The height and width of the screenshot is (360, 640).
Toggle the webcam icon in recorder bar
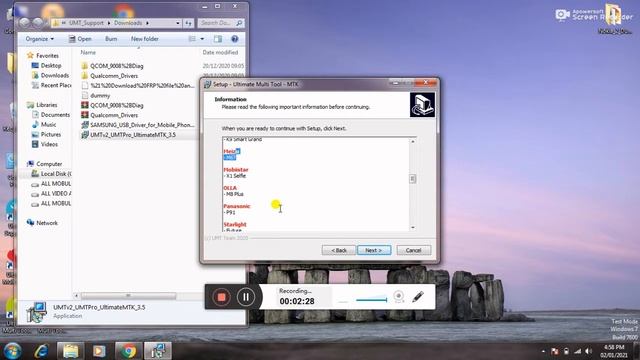pyautogui.click(x=399, y=297)
